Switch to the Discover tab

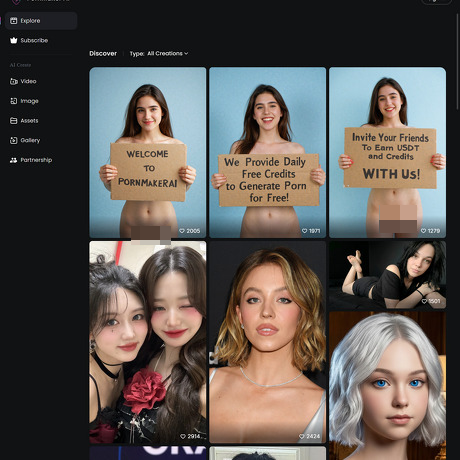tap(103, 53)
